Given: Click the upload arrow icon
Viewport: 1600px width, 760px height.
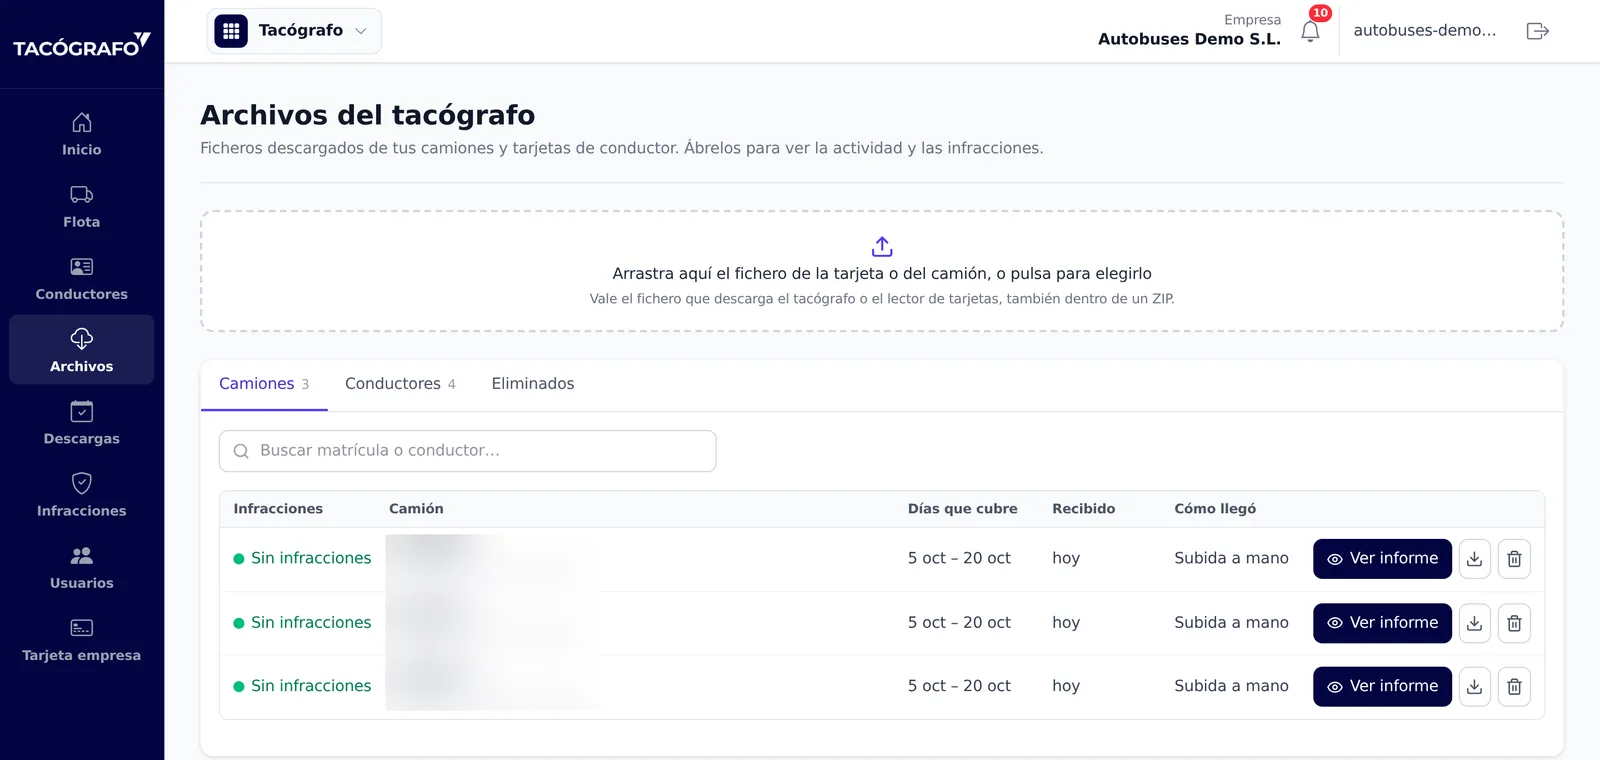Looking at the screenshot, I should pyautogui.click(x=882, y=246).
